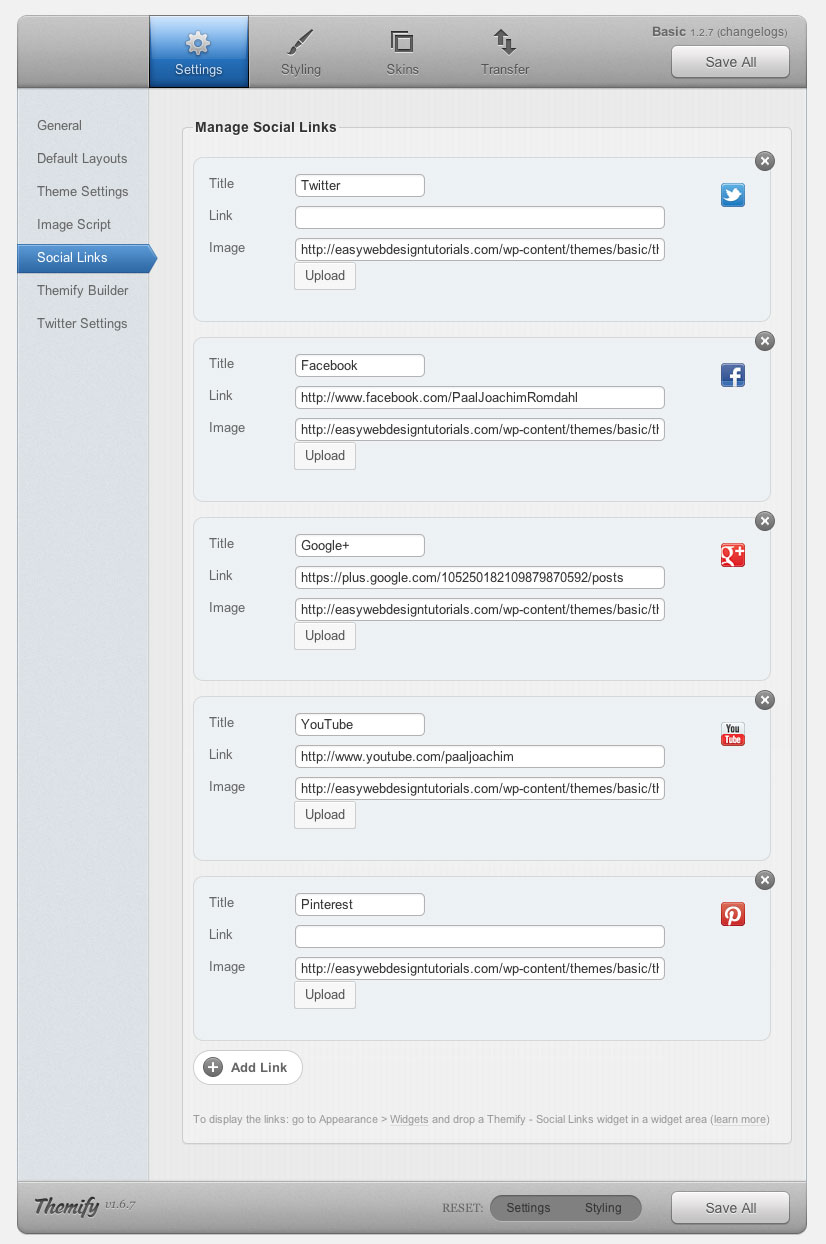Open Twitter Settings section
The height and width of the screenshot is (1244, 826).
point(82,323)
